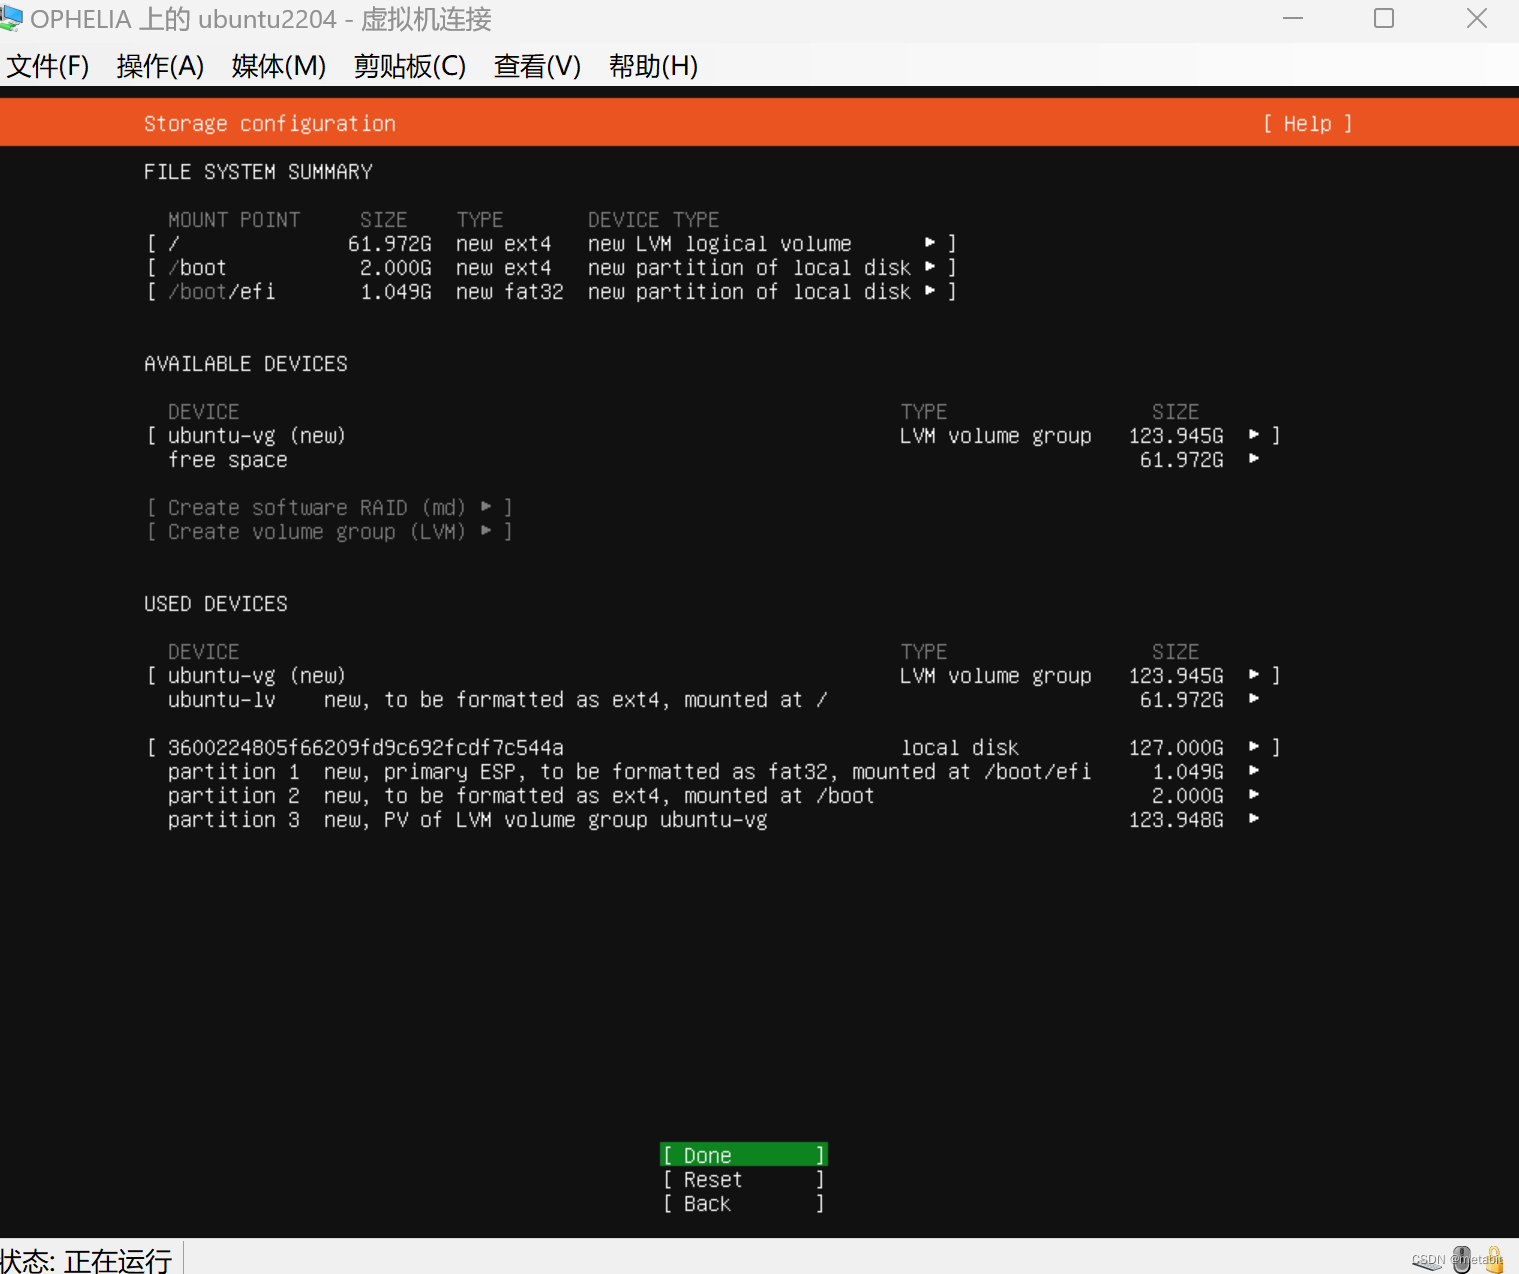The height and width of the screenshot is (1274, 1519).
Task: Choose Create volume group (LVM)
Action: coord(330,531)
